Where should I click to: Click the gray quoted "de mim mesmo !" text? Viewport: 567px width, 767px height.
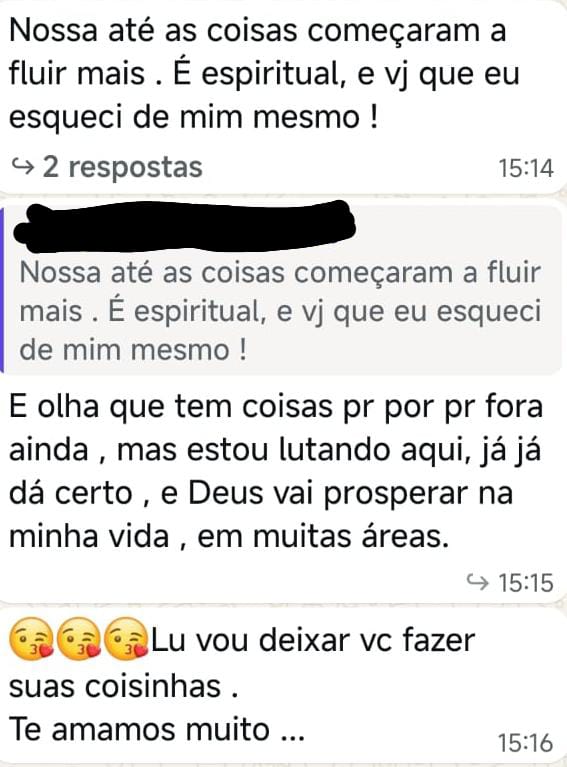click(x=133, y=350)
